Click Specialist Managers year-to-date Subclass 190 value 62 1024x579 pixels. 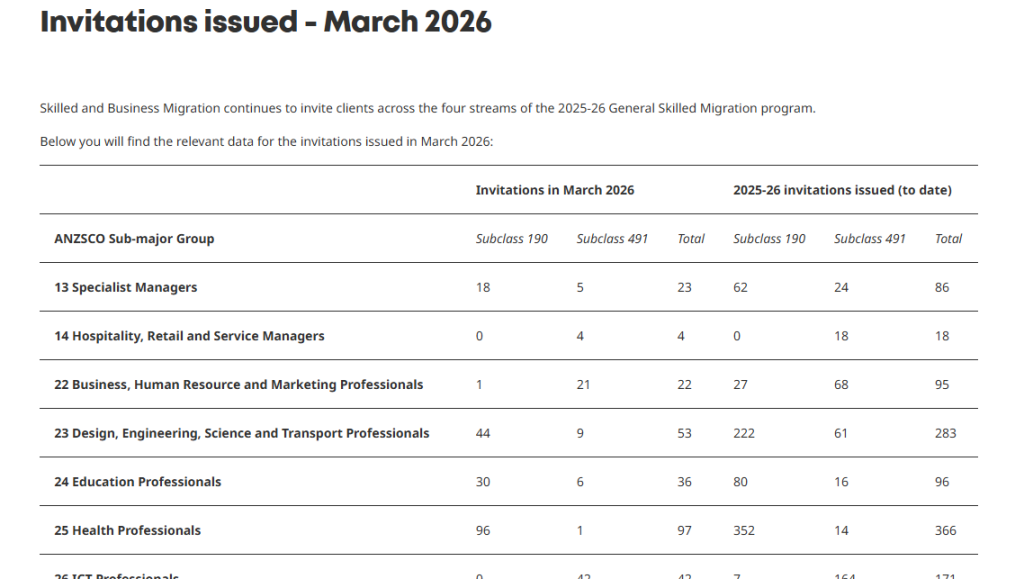[741, 288]
